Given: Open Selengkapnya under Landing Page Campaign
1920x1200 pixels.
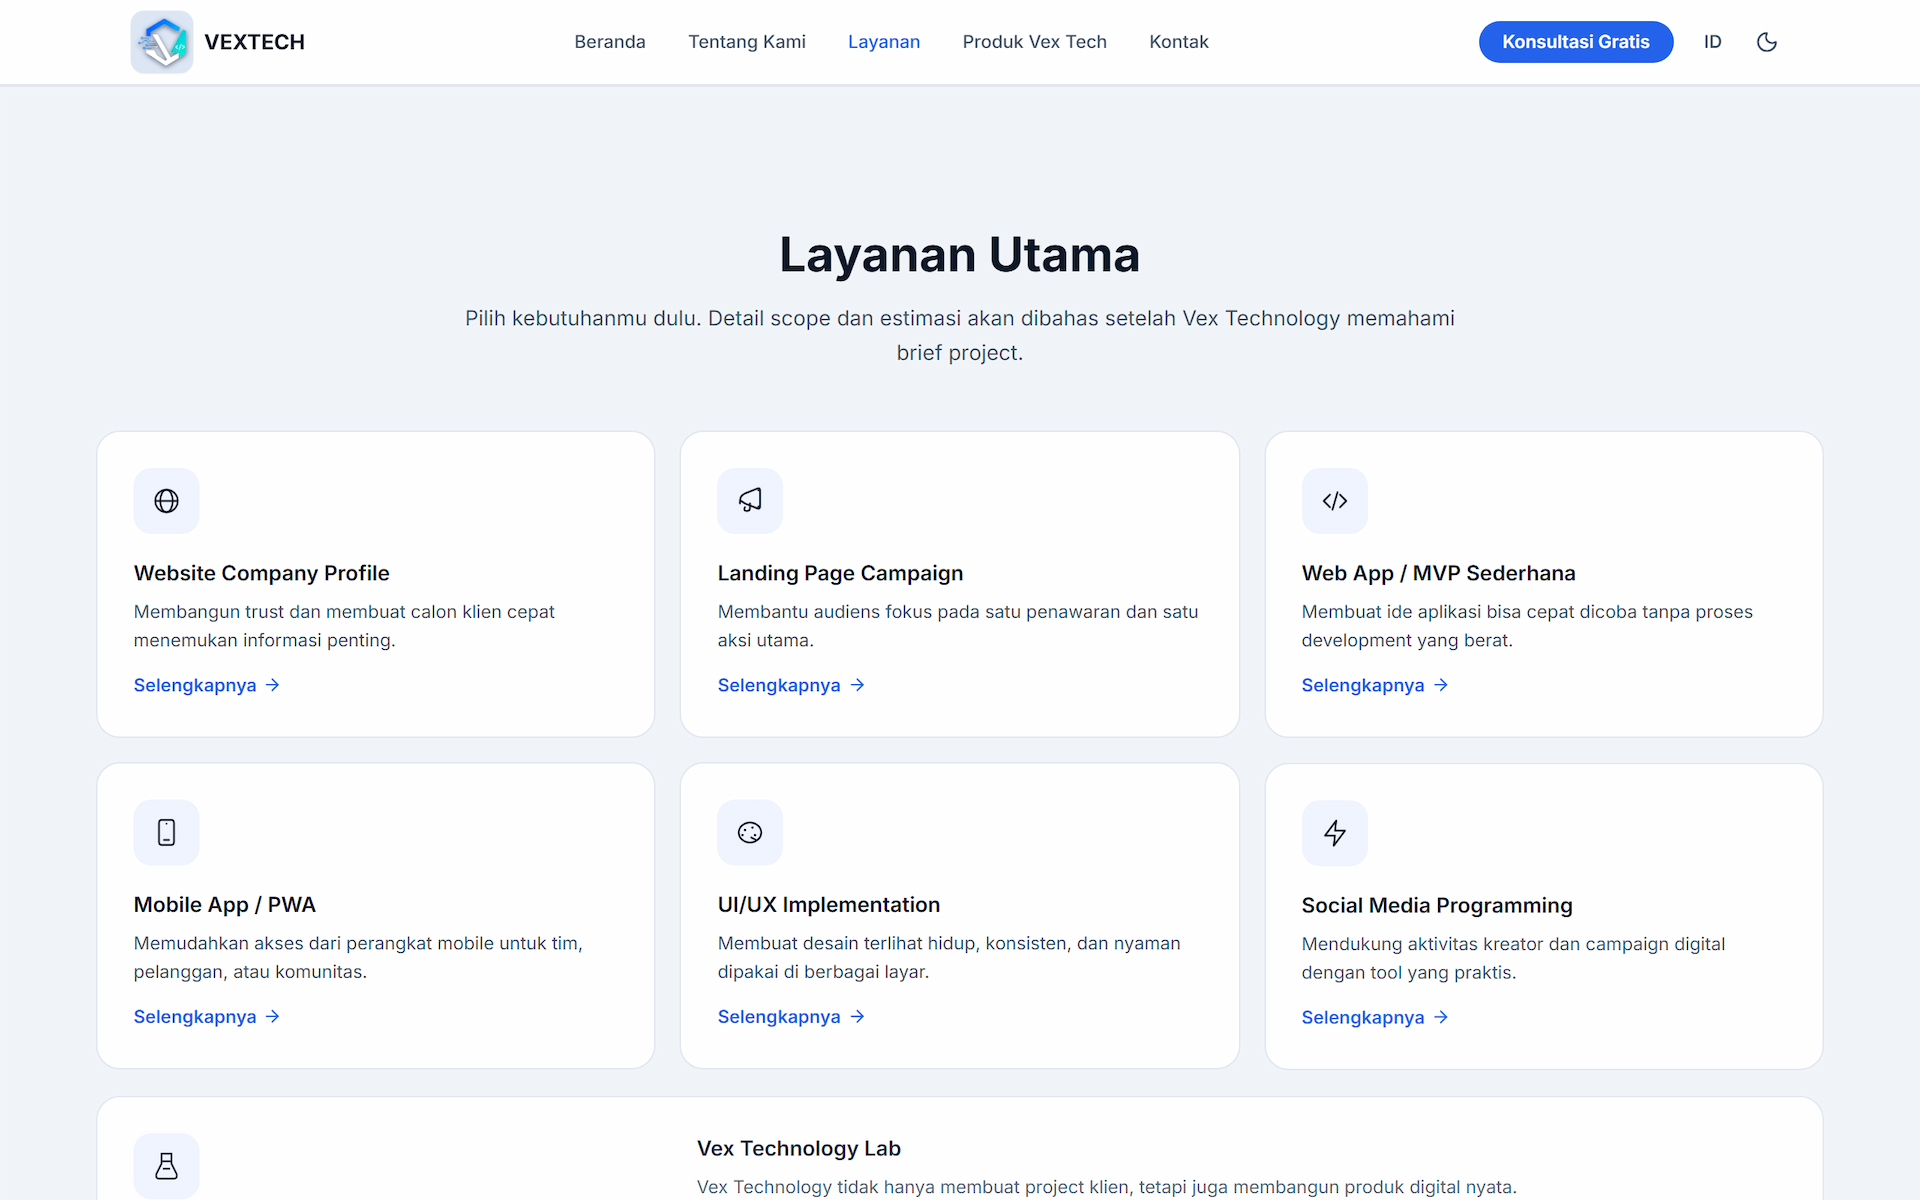Looking at the screenshot, I should 791,685.
